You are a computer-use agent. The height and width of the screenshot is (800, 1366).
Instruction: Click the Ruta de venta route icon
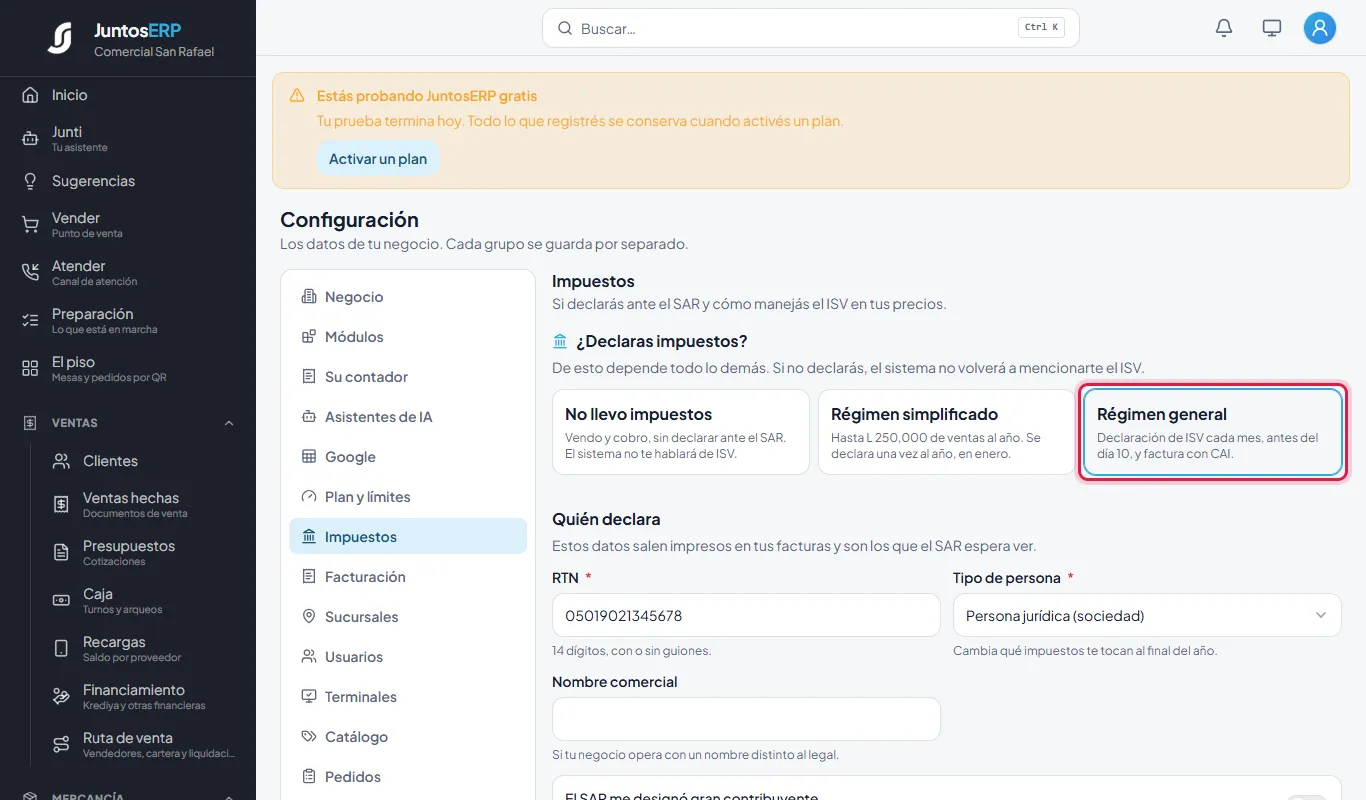(x=61, y=745)
